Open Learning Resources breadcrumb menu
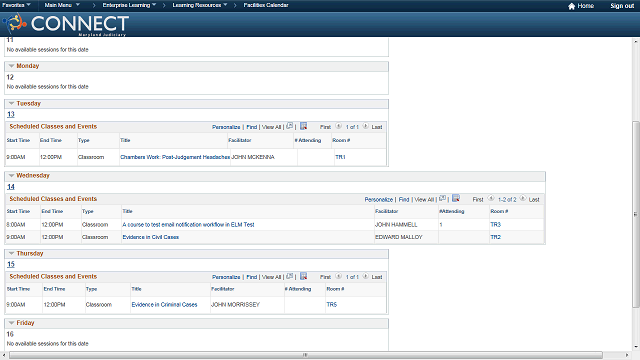Viewport: 640px width, 360px height. (200, 5)
